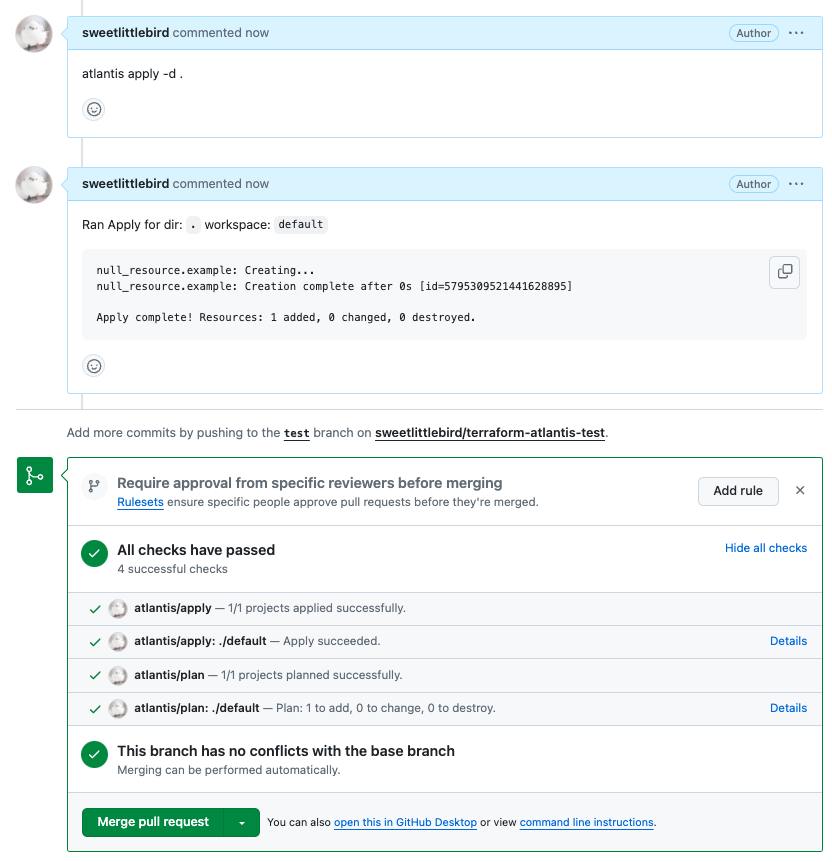
Task: Click 'commented now' timestamp on first comment
Action: click(221, 32)
